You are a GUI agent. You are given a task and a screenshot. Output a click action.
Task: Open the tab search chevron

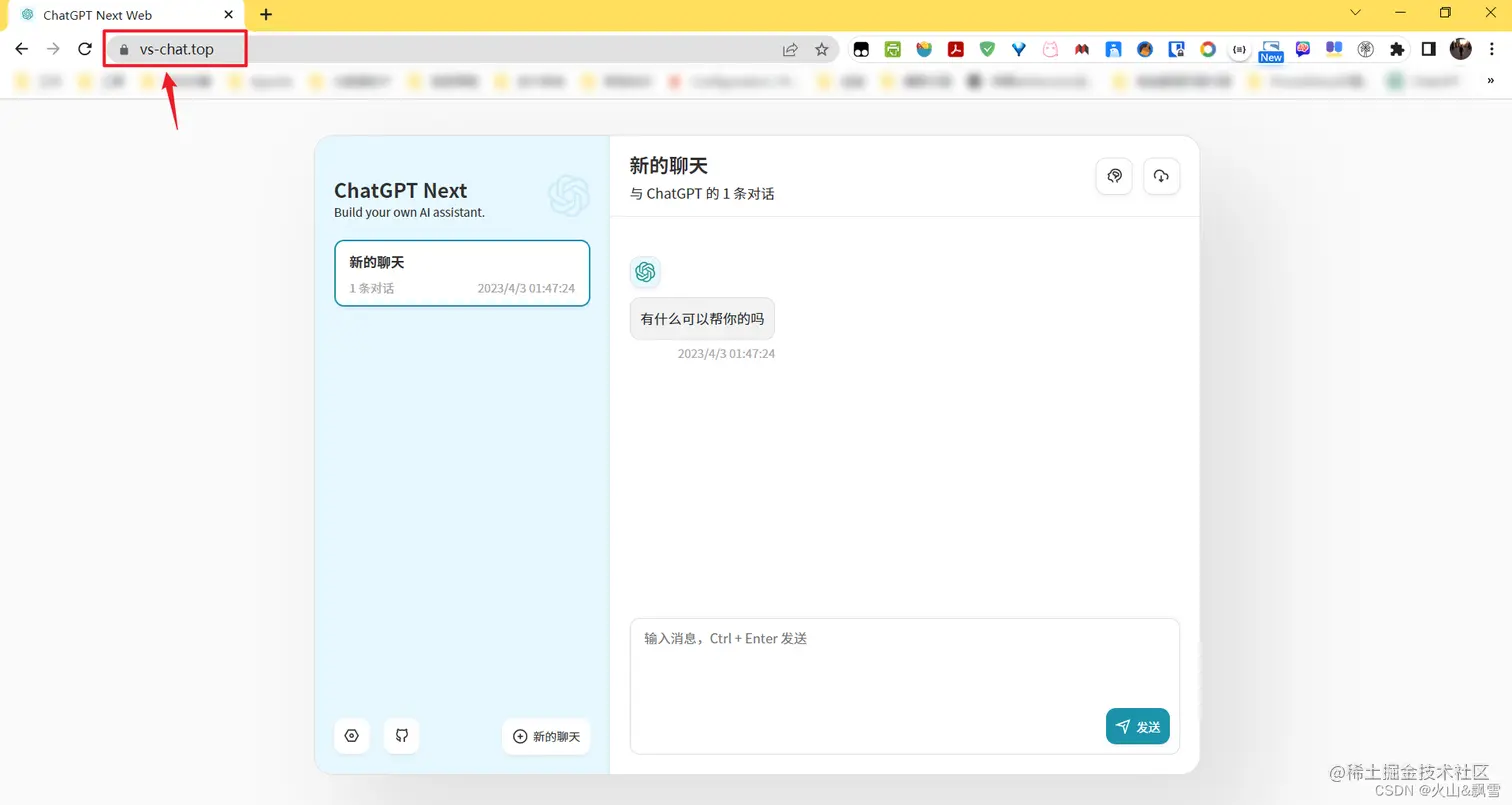(1356, 13)
